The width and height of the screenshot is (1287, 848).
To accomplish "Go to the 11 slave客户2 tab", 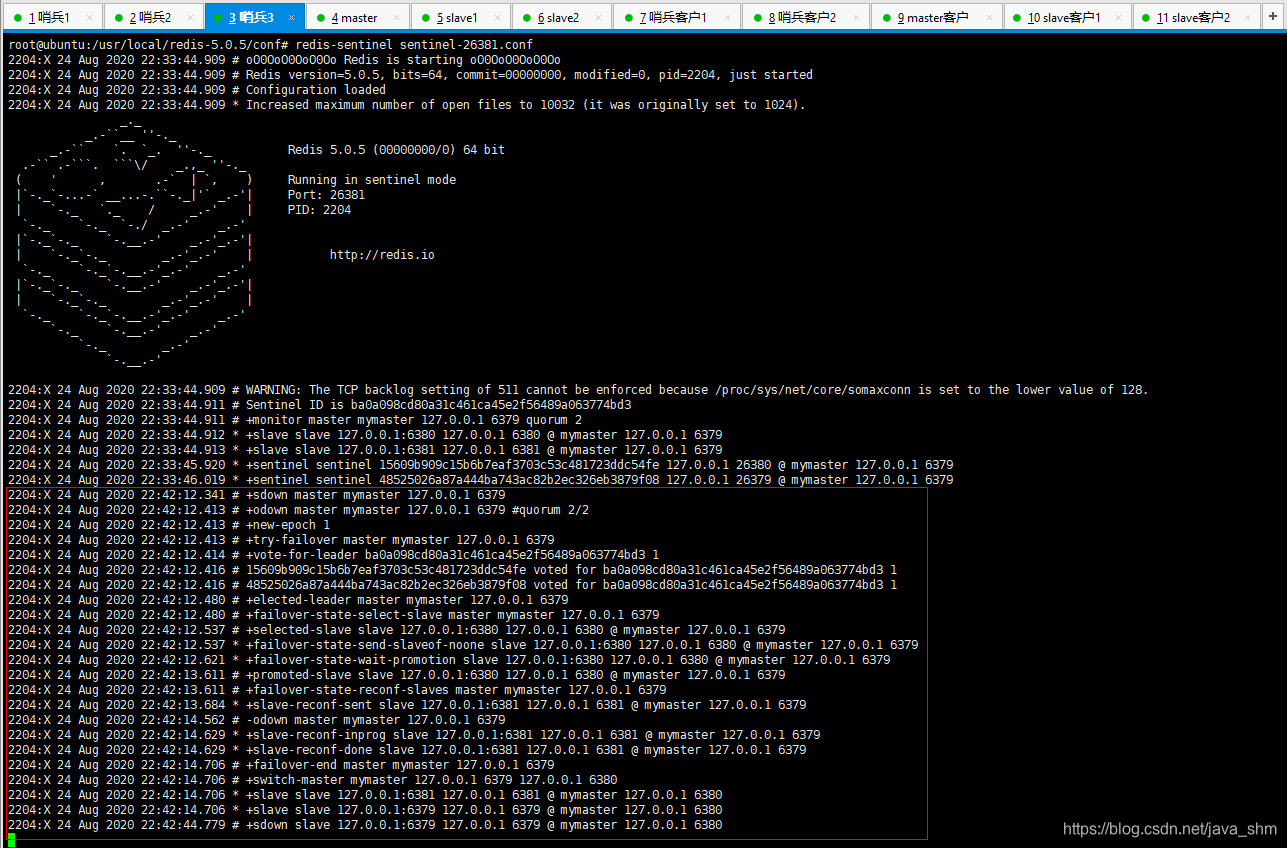I will pyautogui.click(x=1198, y=18).
